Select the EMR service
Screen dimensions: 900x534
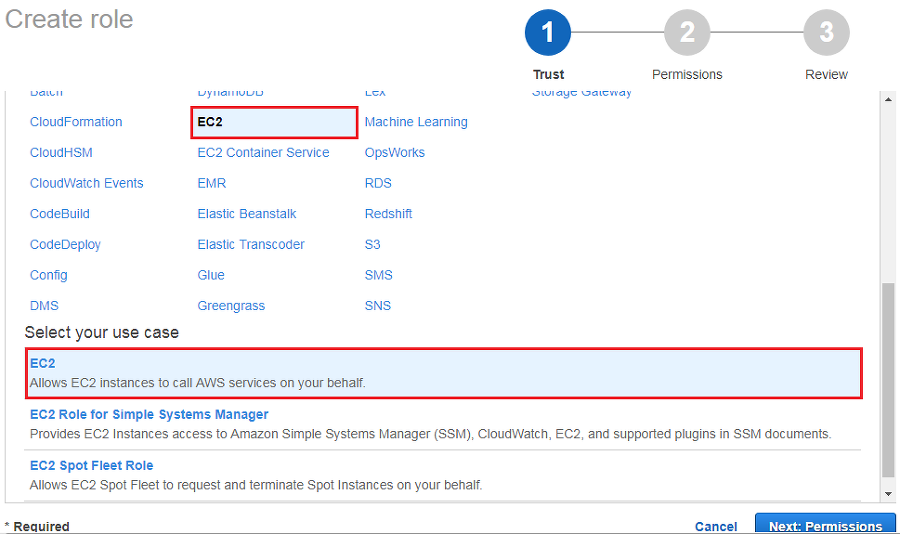point(212,183)
